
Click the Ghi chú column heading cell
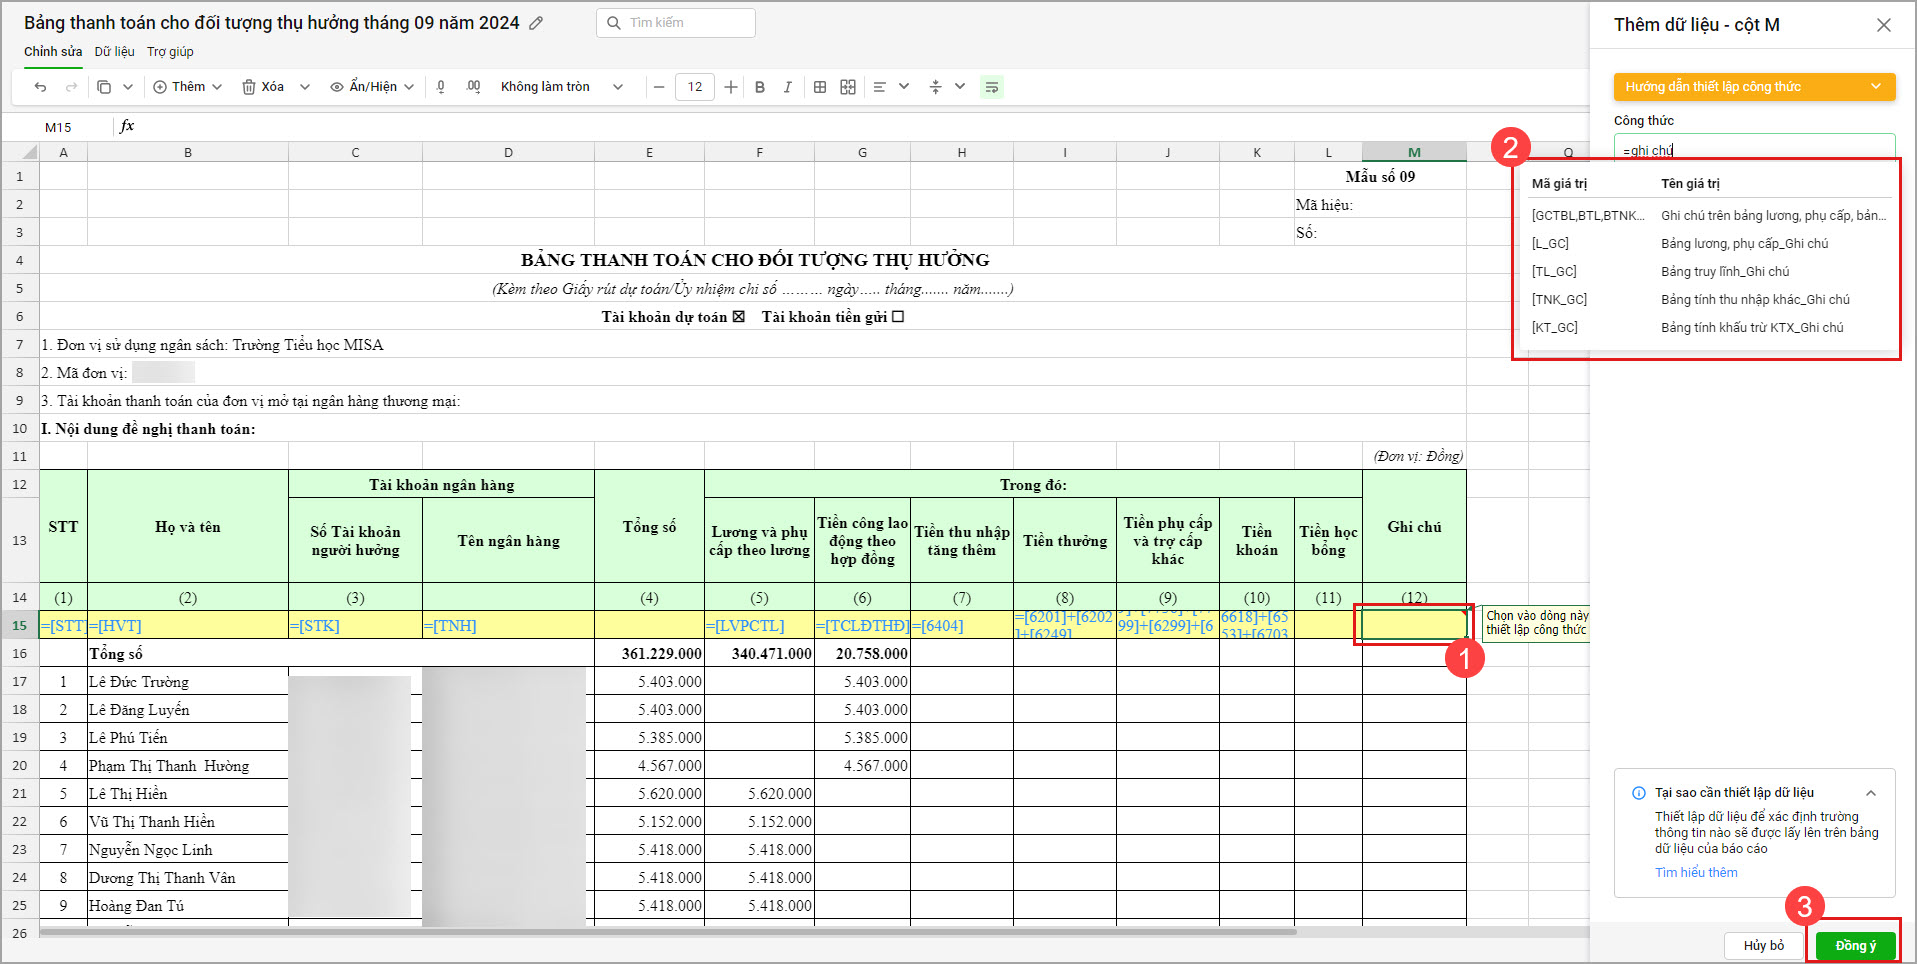click(x=1414, y=527)
